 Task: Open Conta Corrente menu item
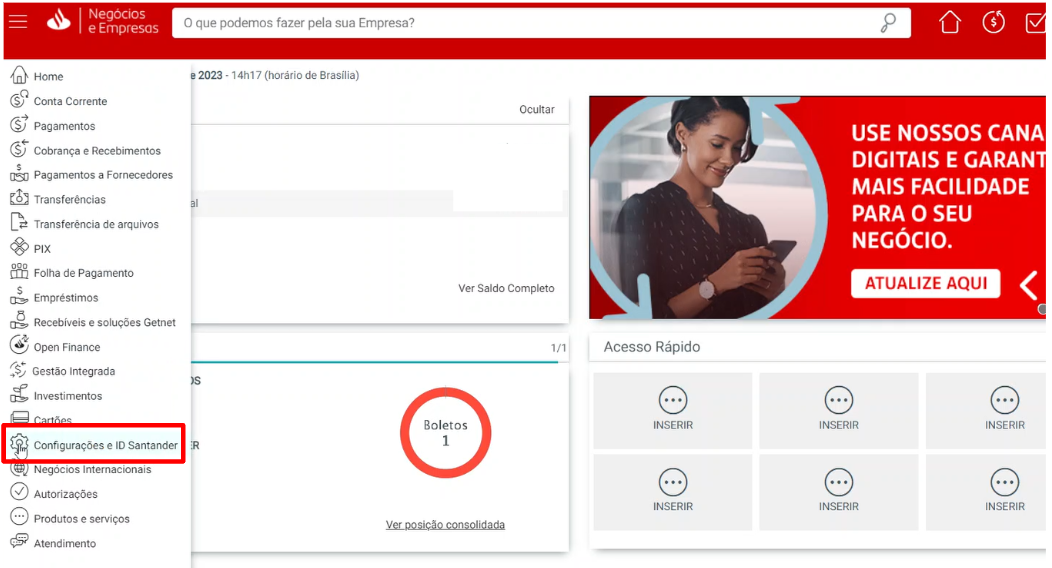coord(70,101)
